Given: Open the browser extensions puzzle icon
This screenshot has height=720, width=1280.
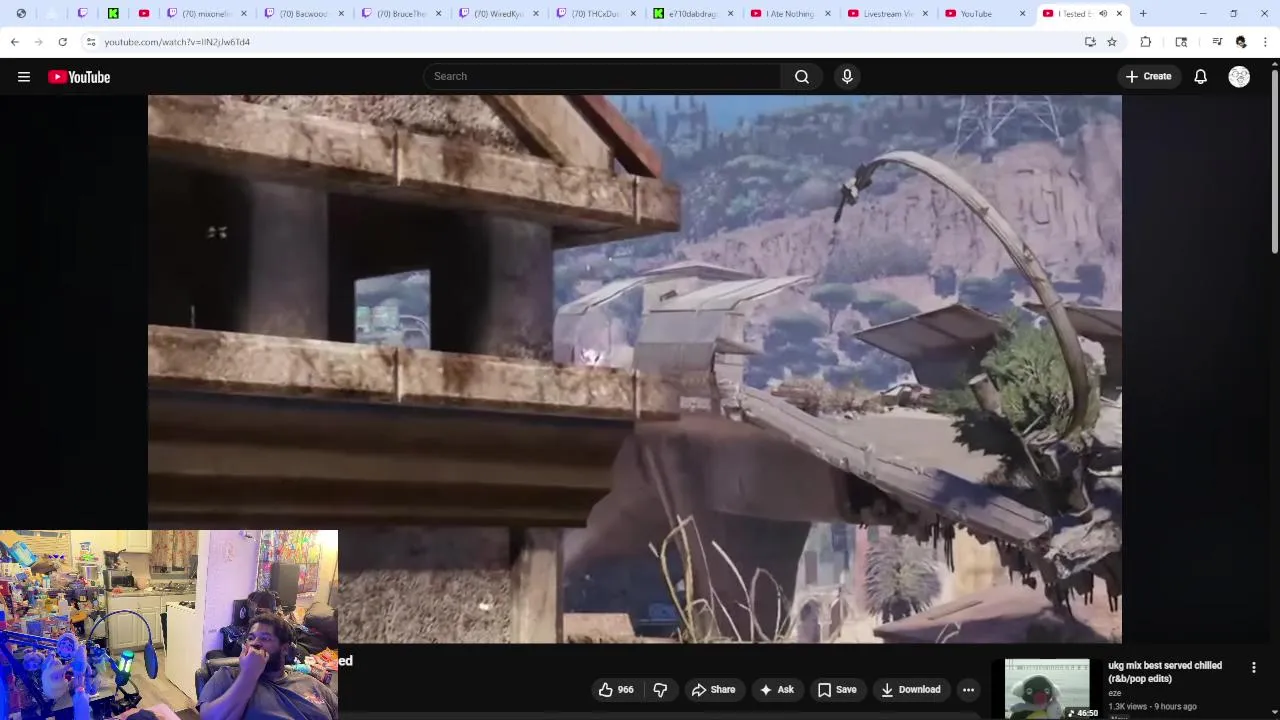Looking at the screenshot, I should click(x=1146, y=42).
